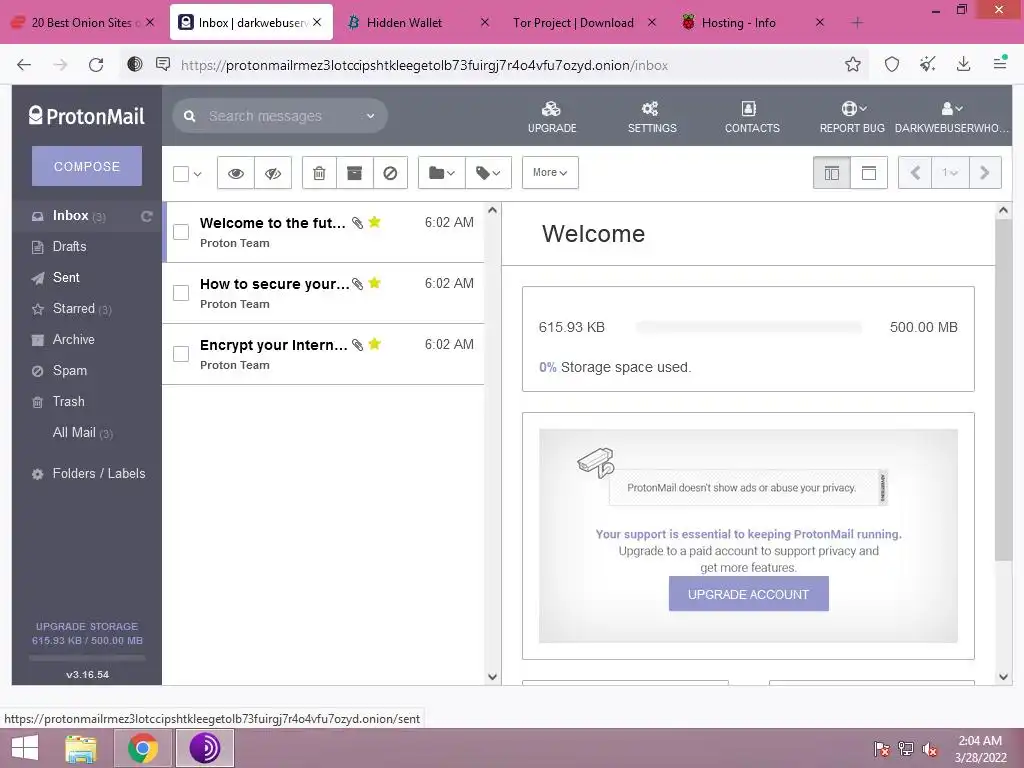Click the sidebar storage usage bar
Viewport: 1024px width, 768px height.
[x=87, y=658]
